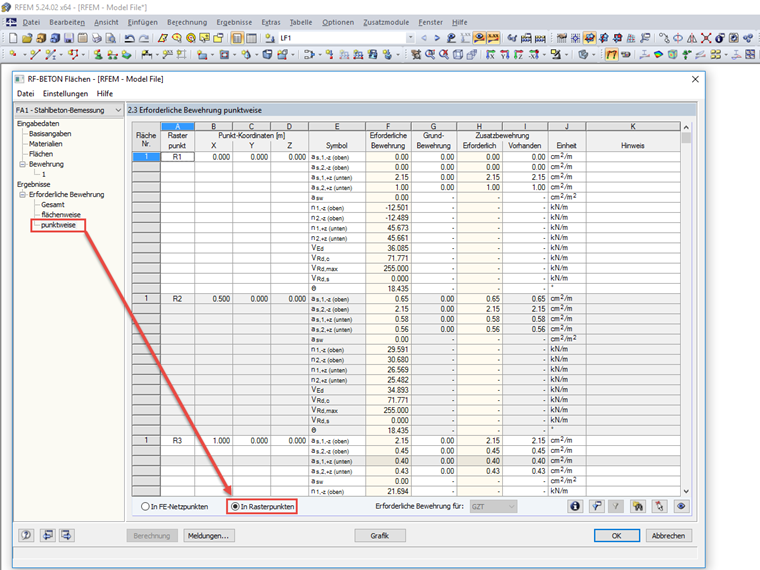Screen dimensions: 760x570
Task: Click the help question mark icon
Action: coord(26,535)
